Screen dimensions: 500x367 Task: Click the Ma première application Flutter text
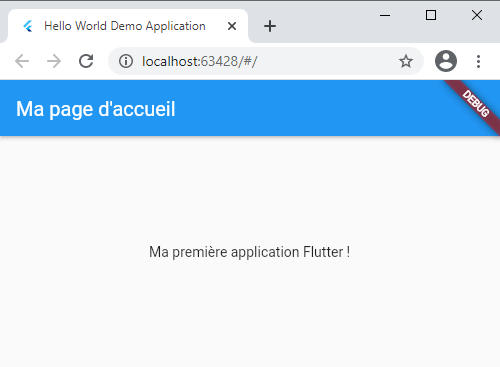[249, 252]
